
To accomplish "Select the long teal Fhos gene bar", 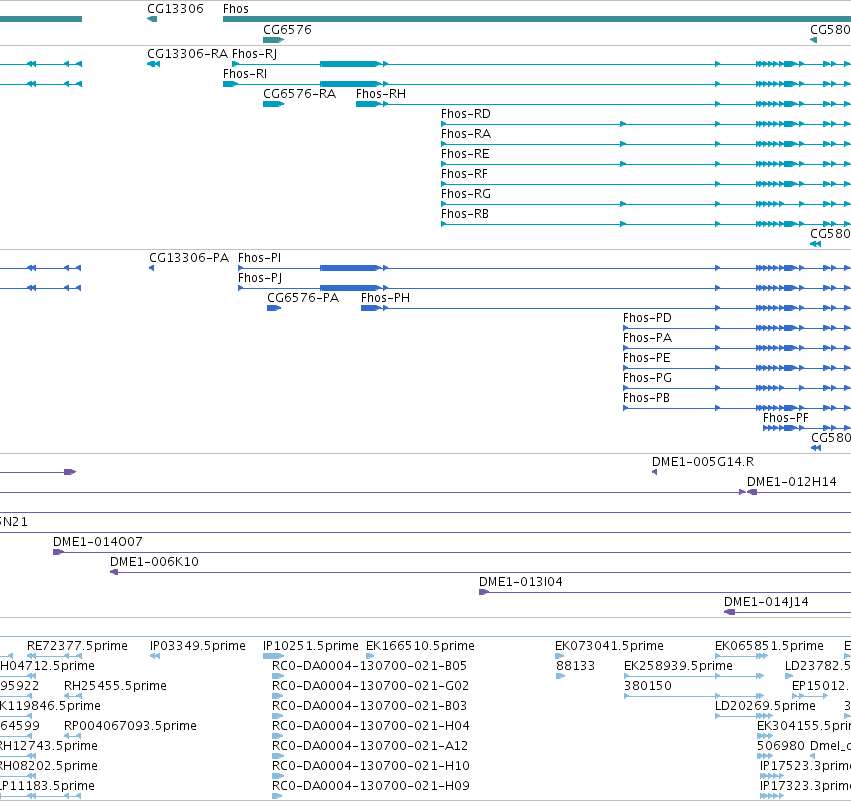I will click(537, 19).
